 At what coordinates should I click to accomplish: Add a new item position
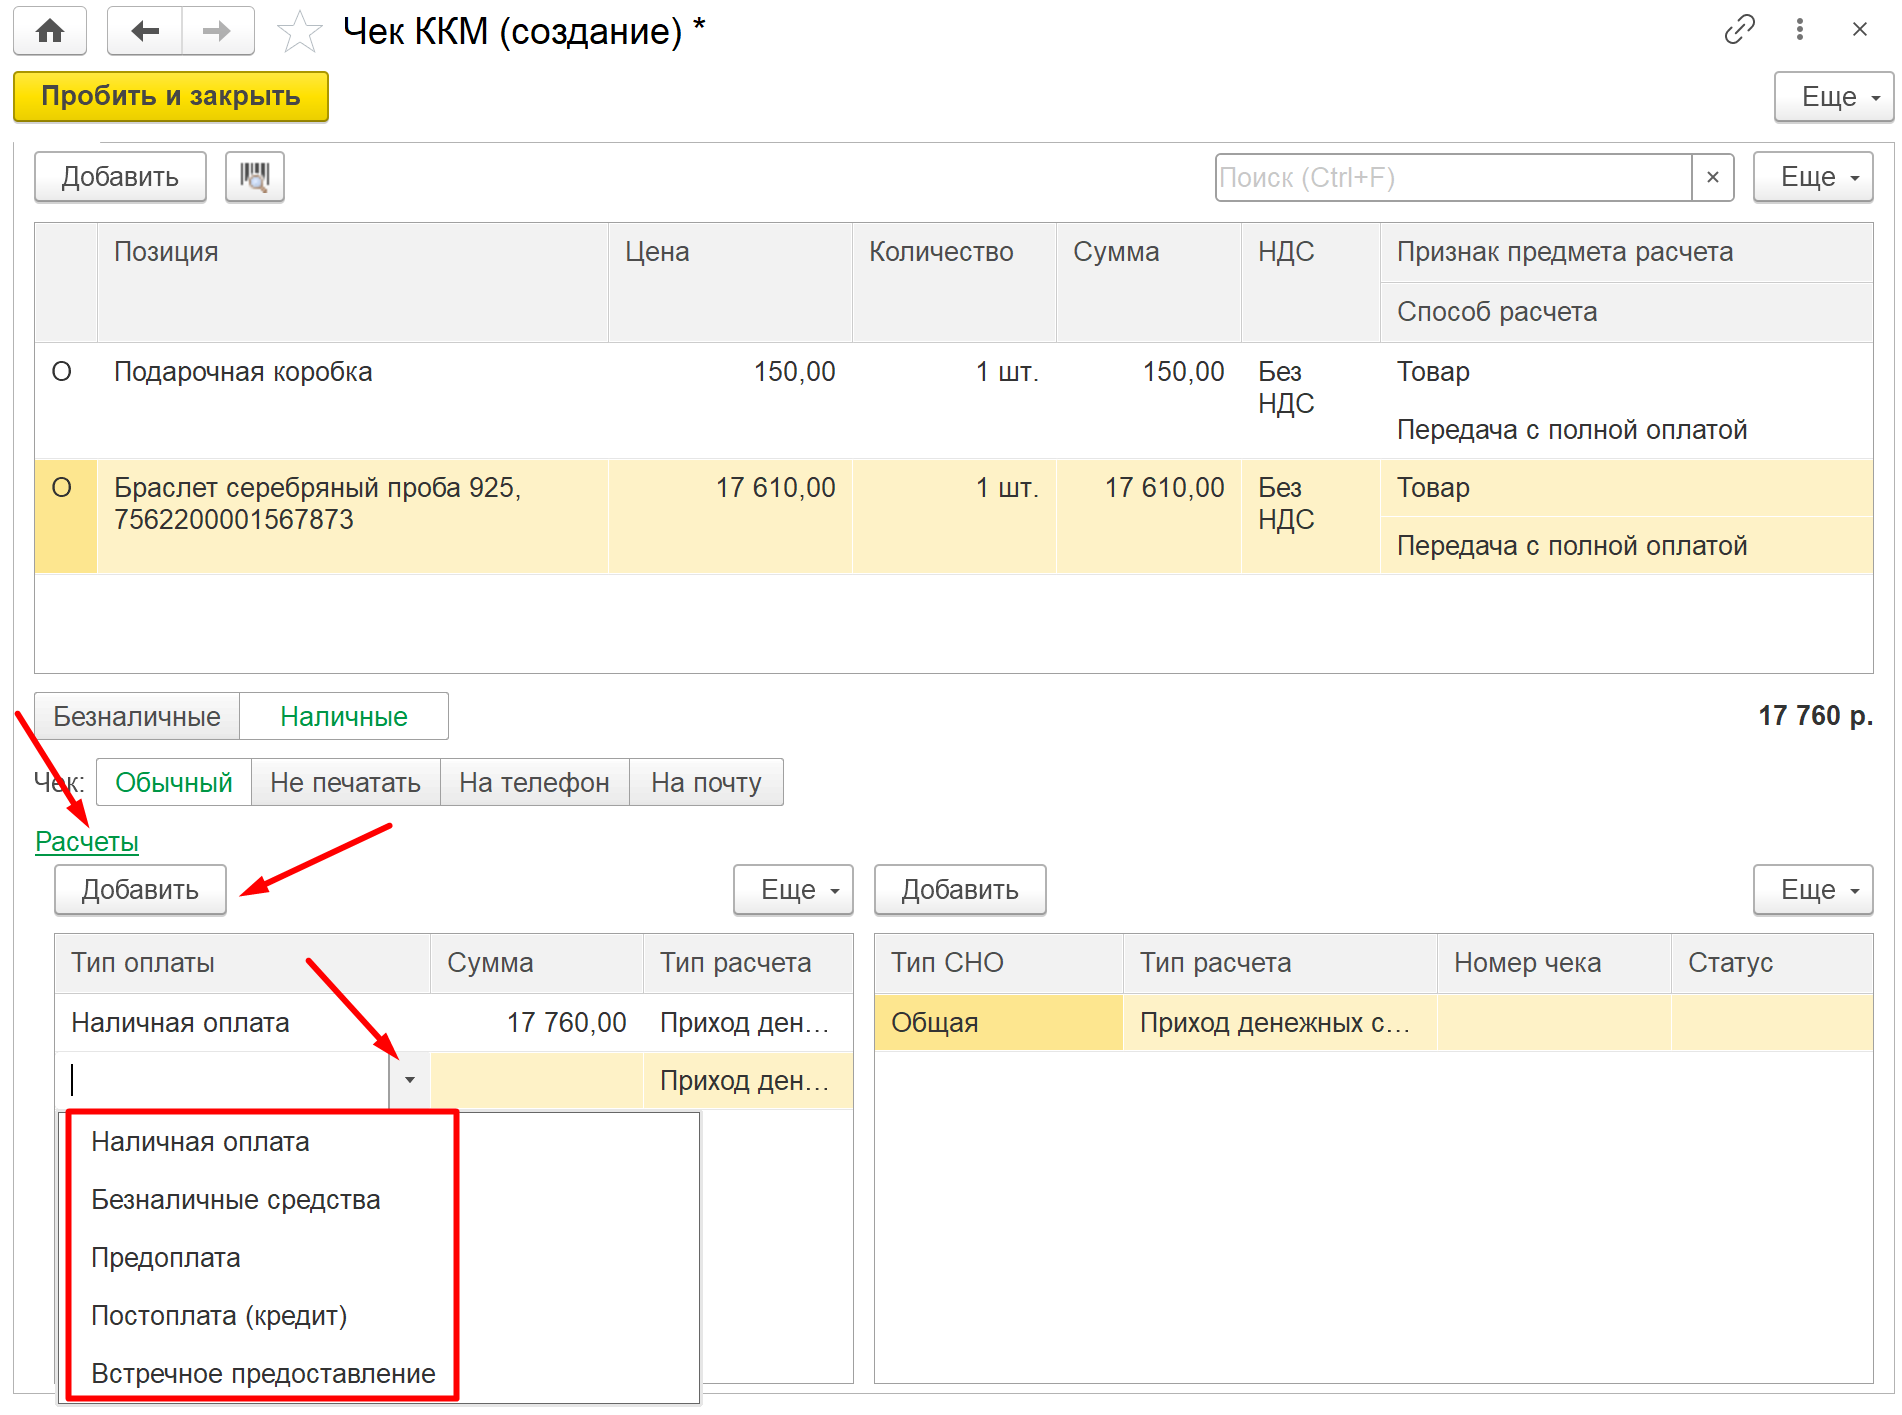pos(120,177)
